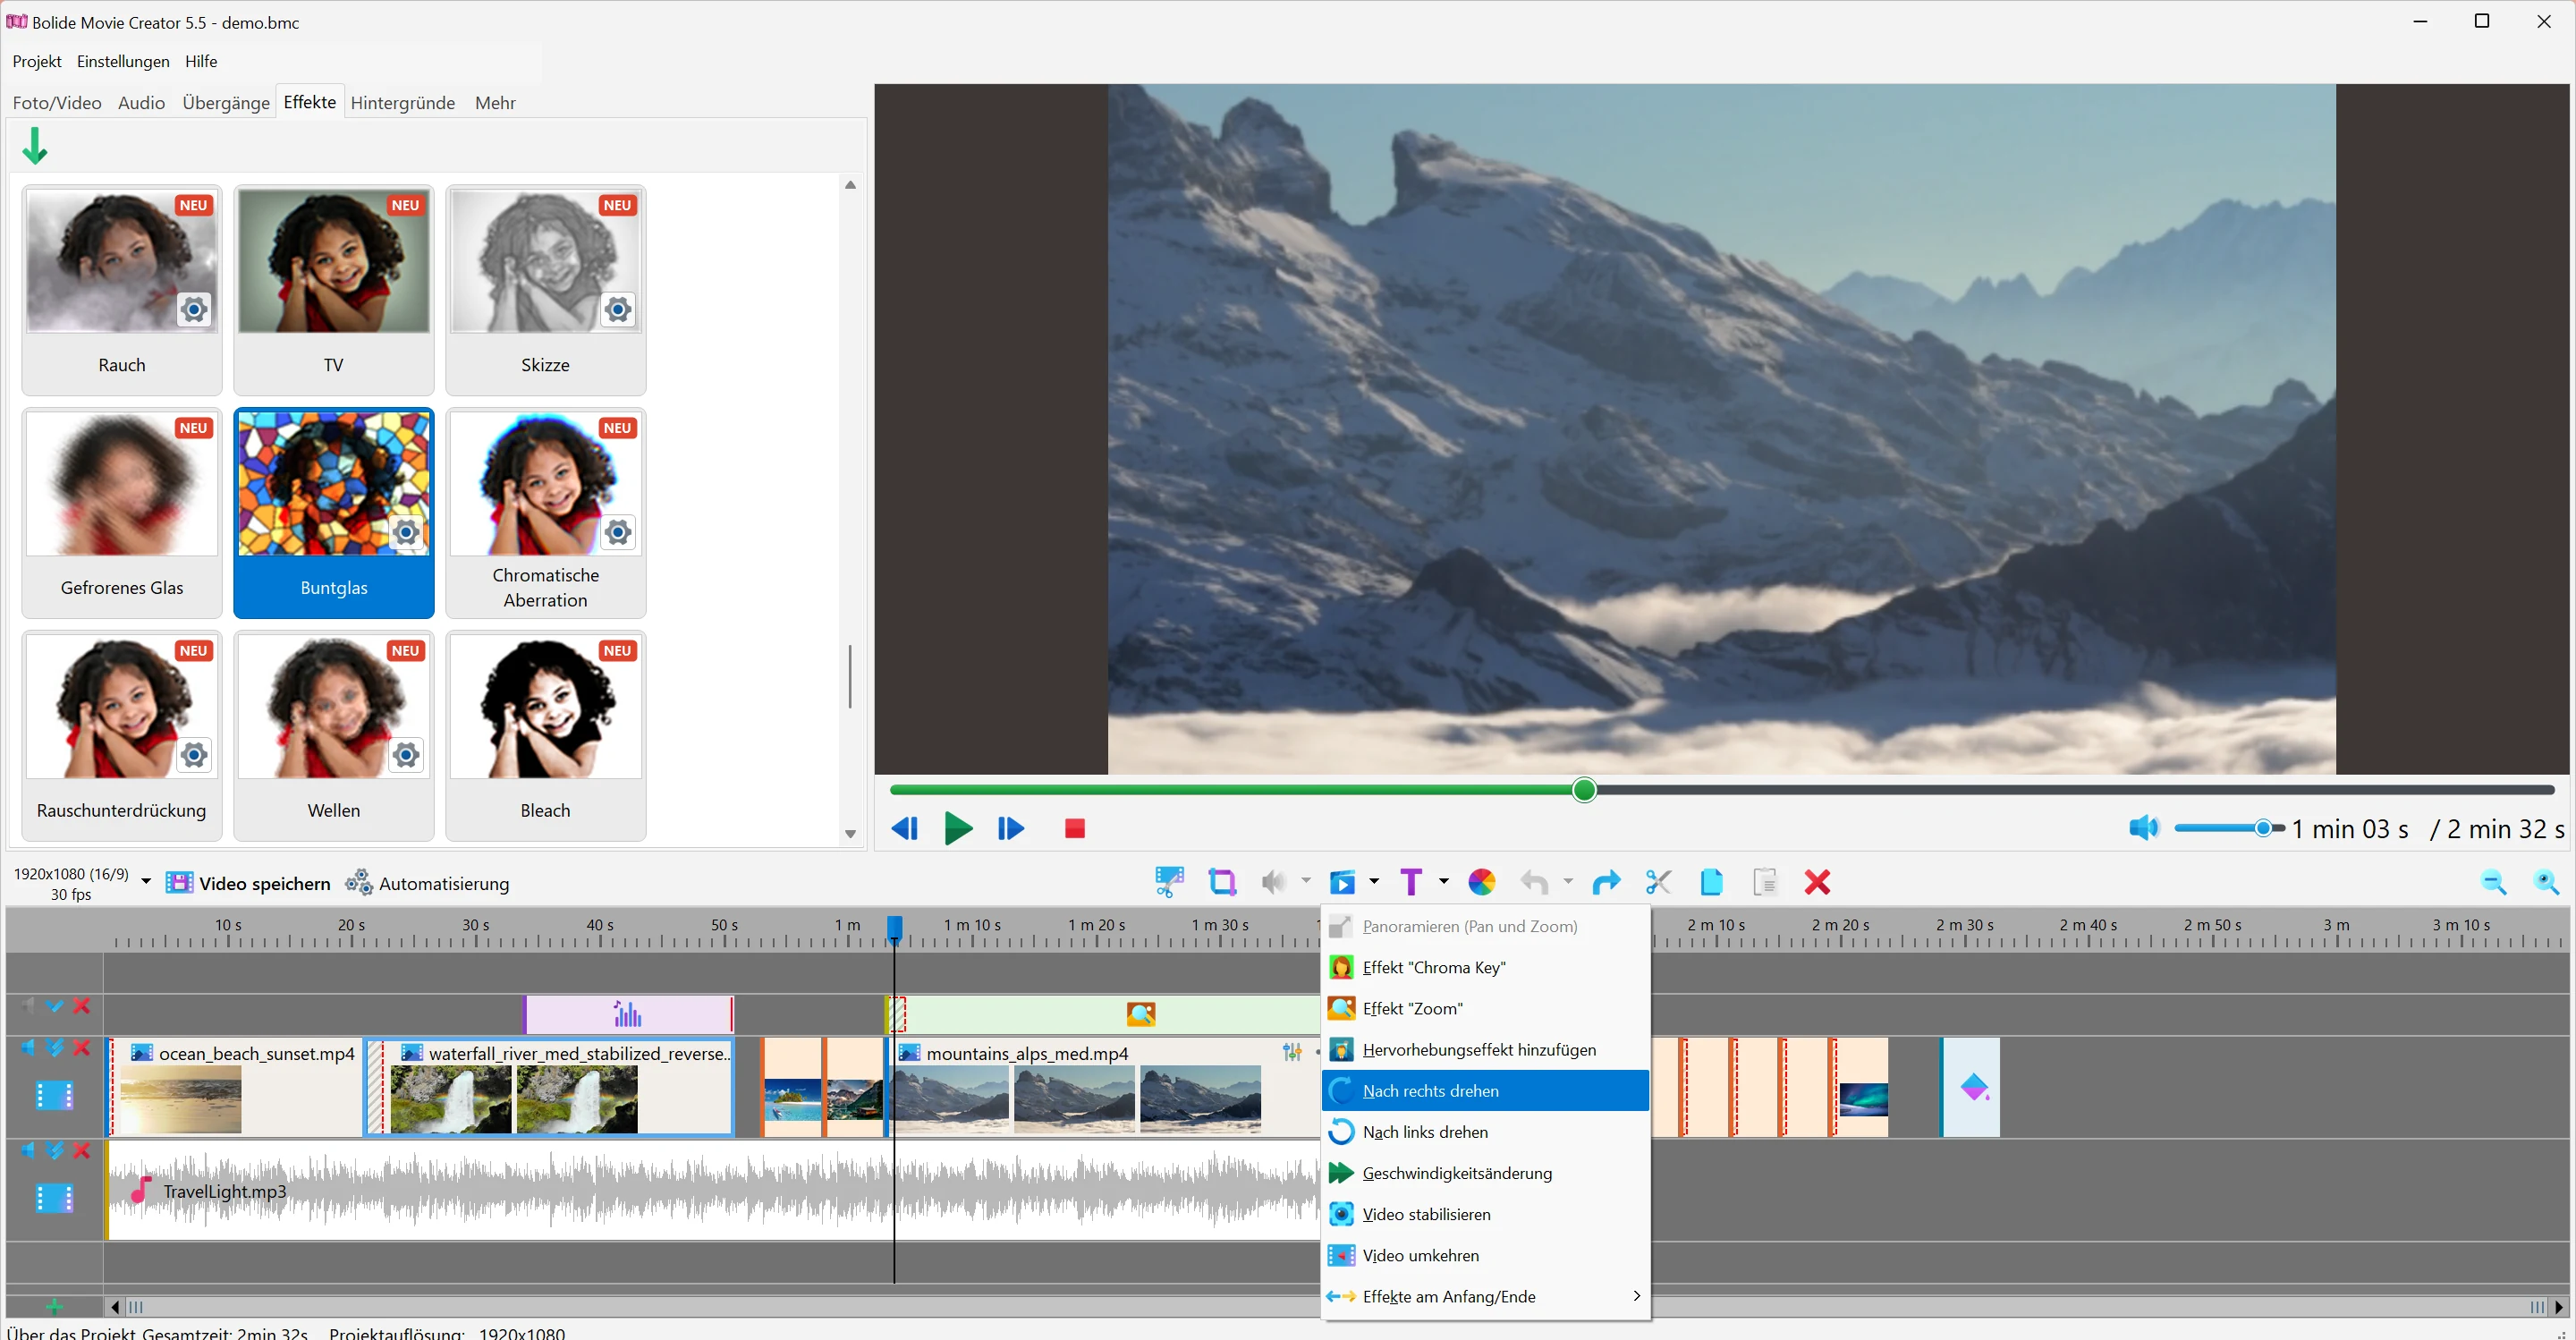Screen dimensions: 2576x1340
Task: Mute the TravelLight.mp3 audio track speaker
Action: tap(27, 1150)
